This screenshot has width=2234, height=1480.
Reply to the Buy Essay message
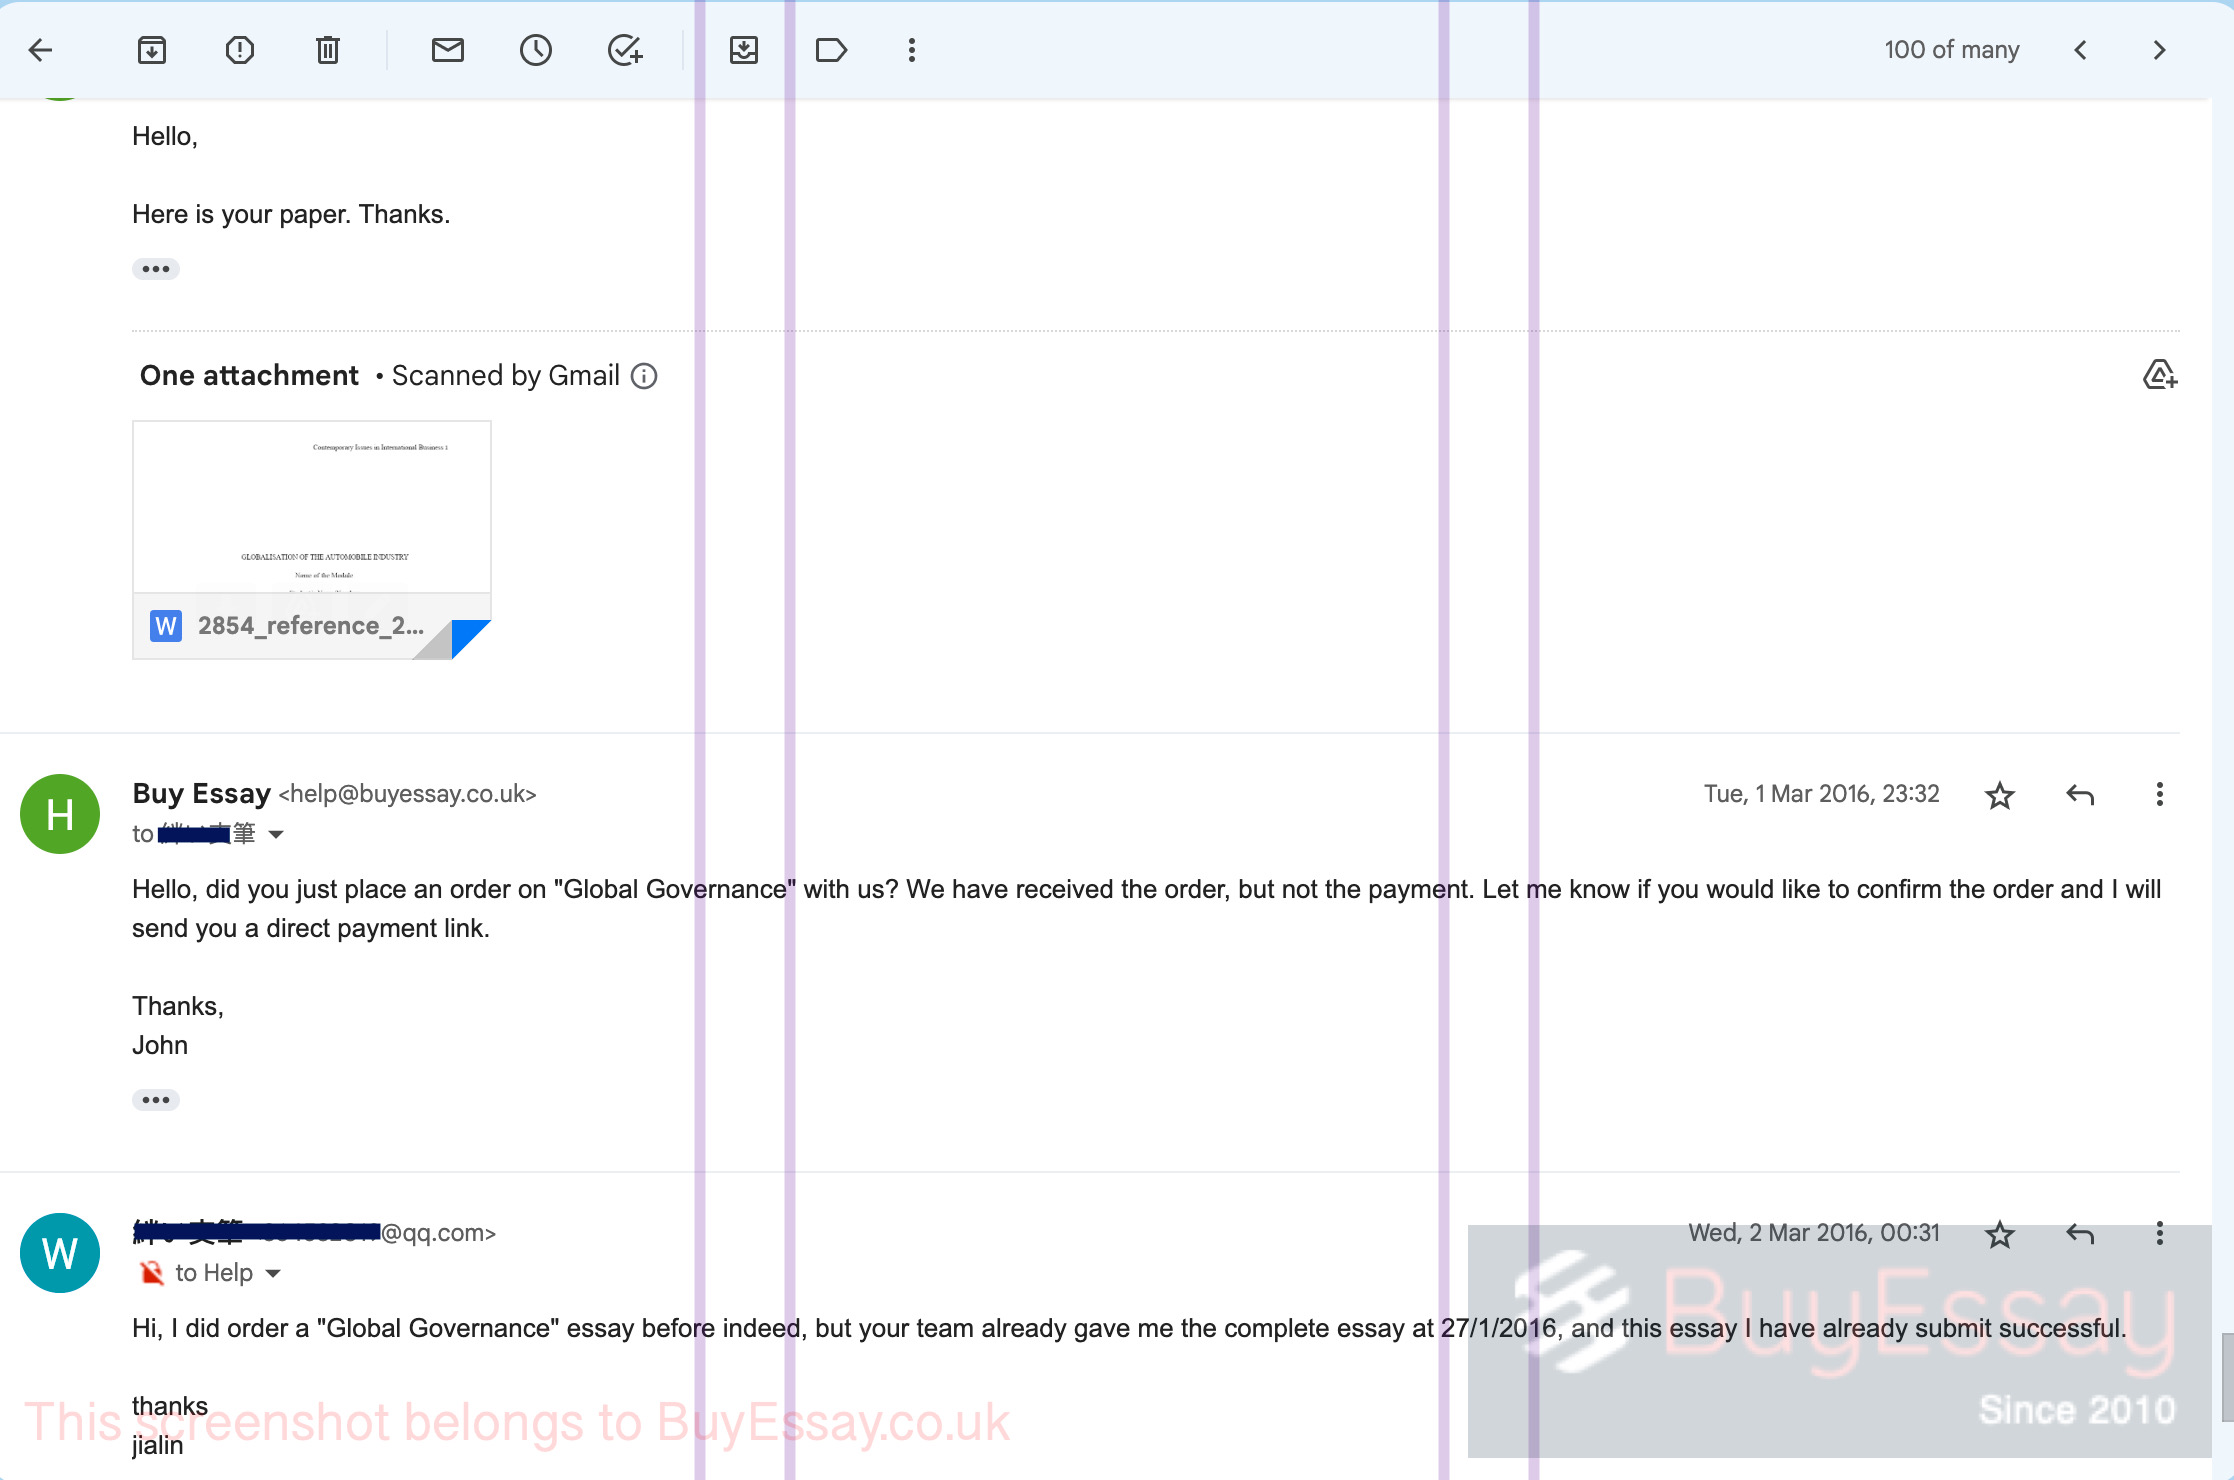2080,795
